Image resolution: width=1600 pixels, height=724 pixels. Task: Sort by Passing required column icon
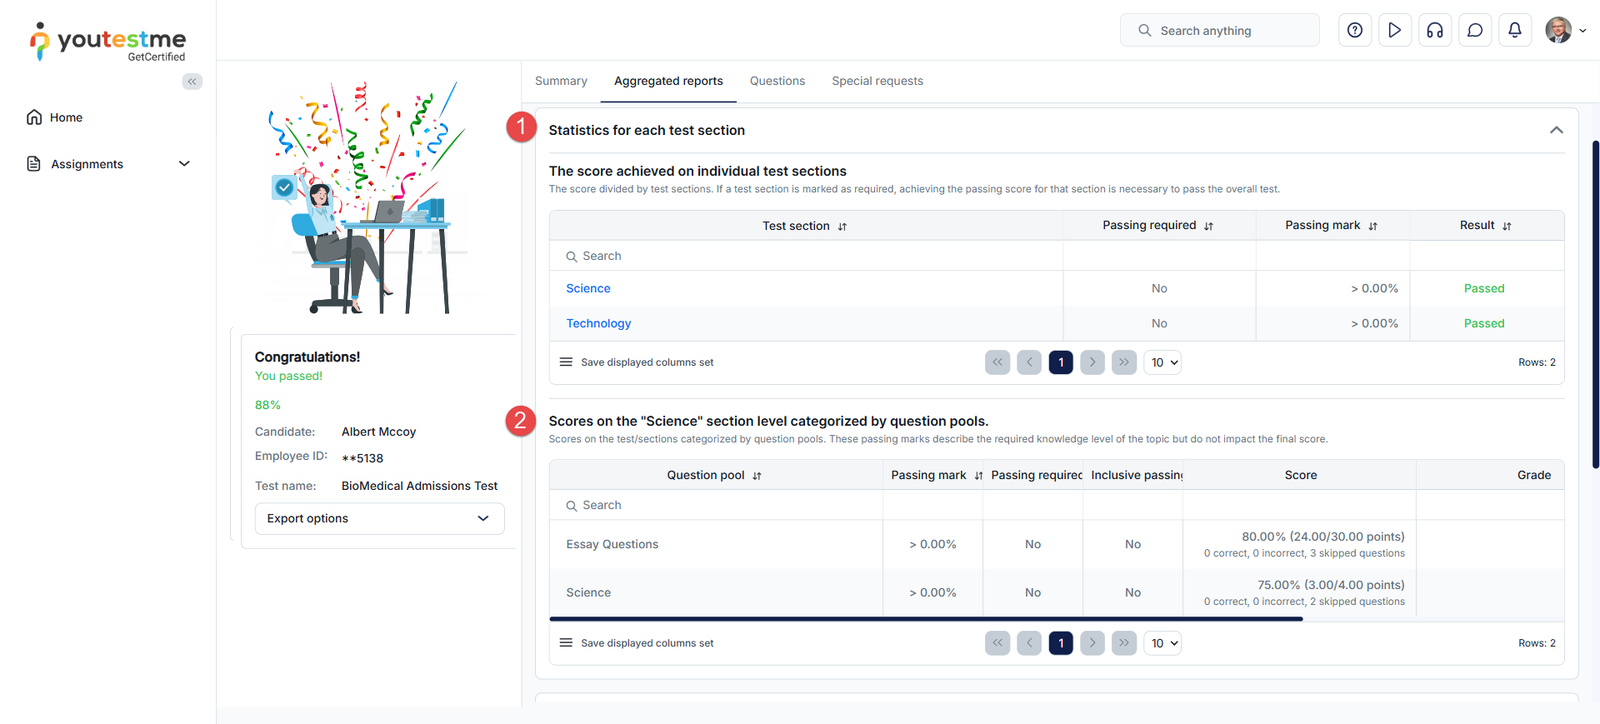point(1208,227)
